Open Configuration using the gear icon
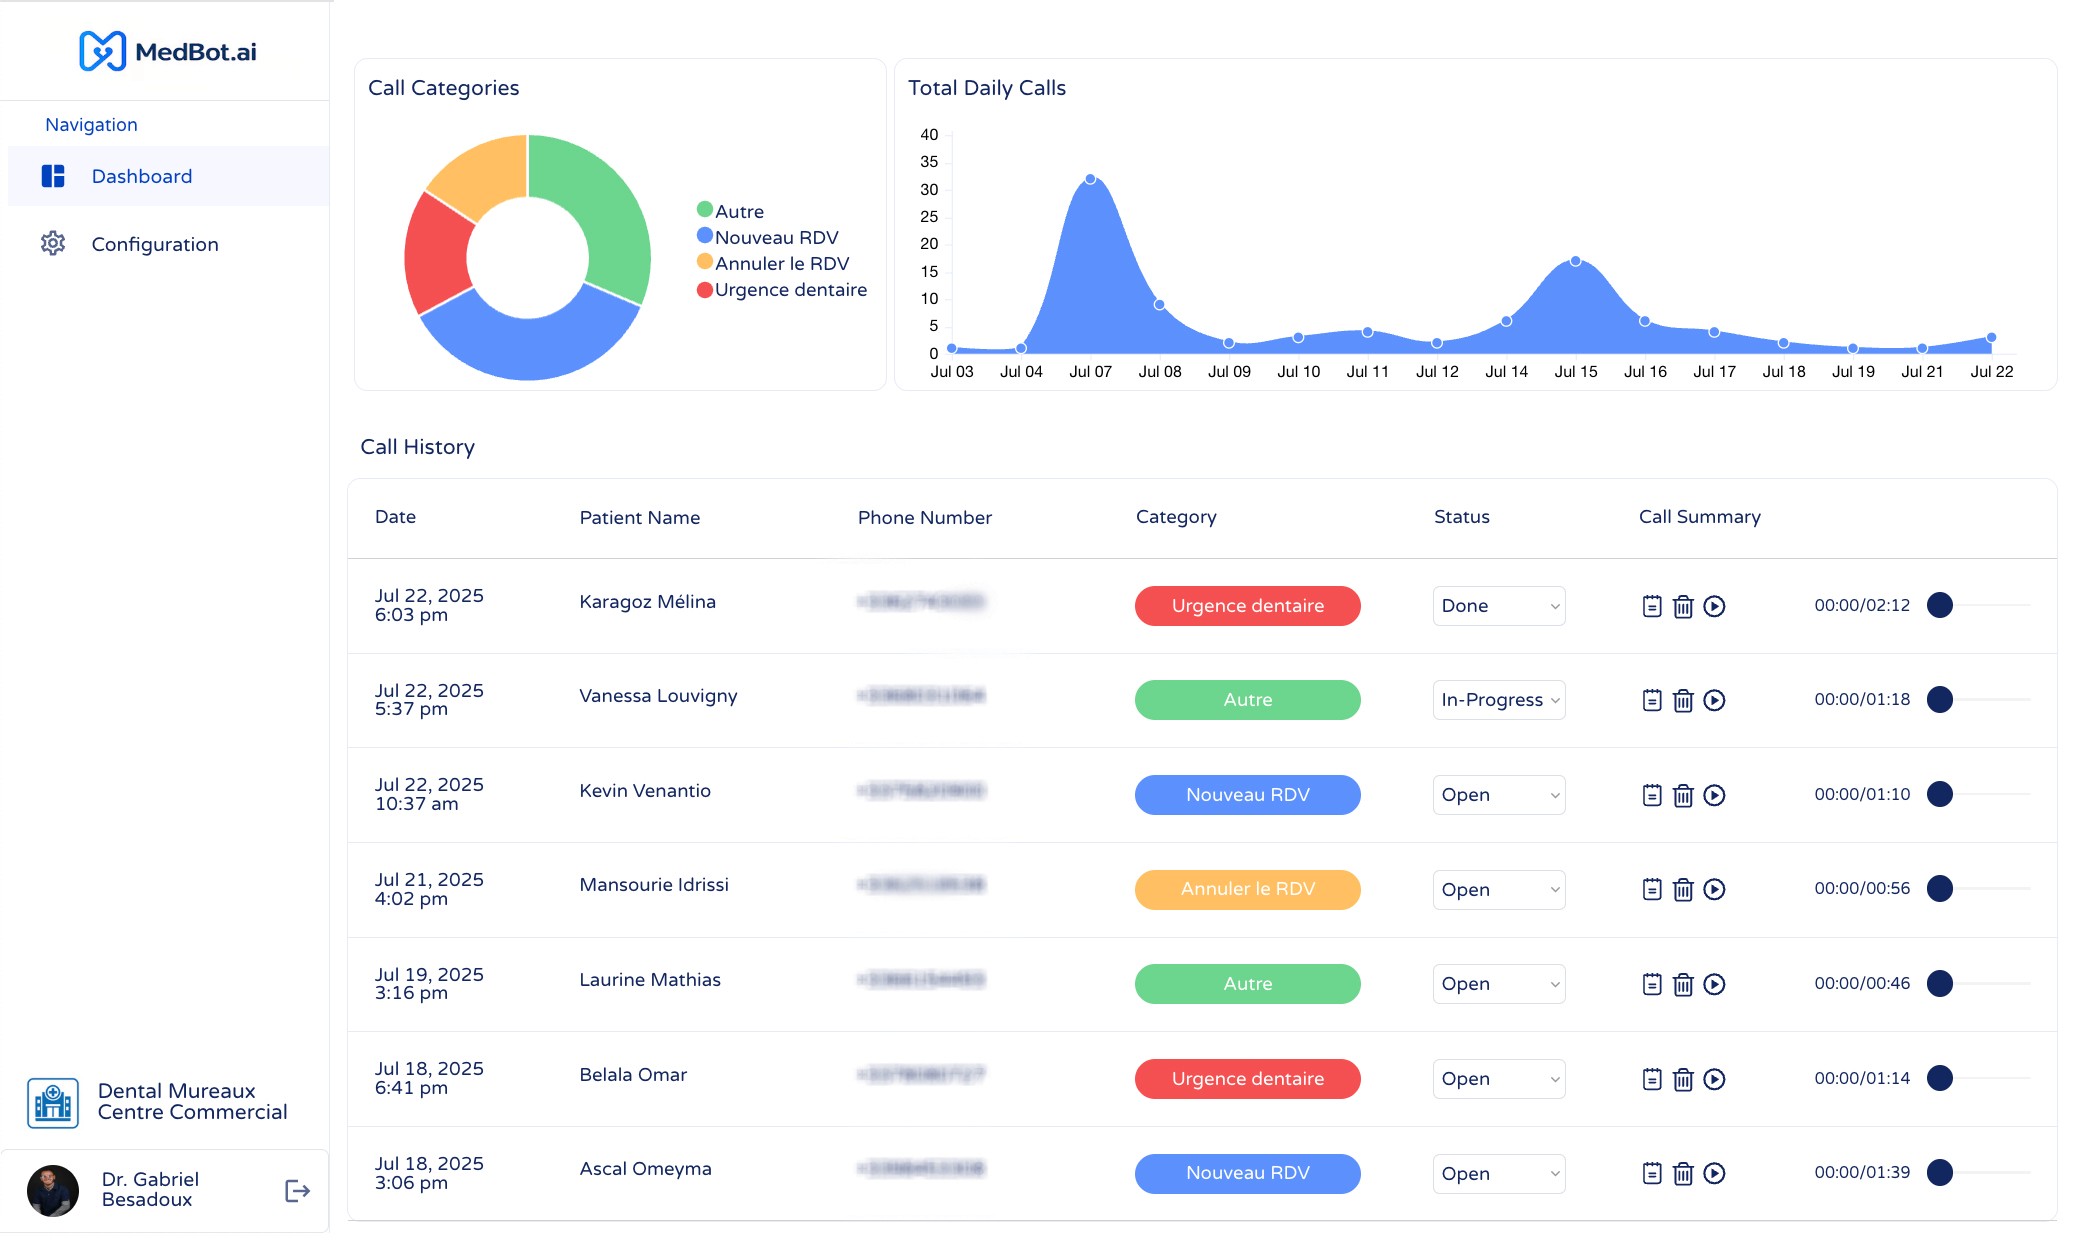Image resolution: width=2097 pixels, height=1242 pixels. click(x=54, y=243)
